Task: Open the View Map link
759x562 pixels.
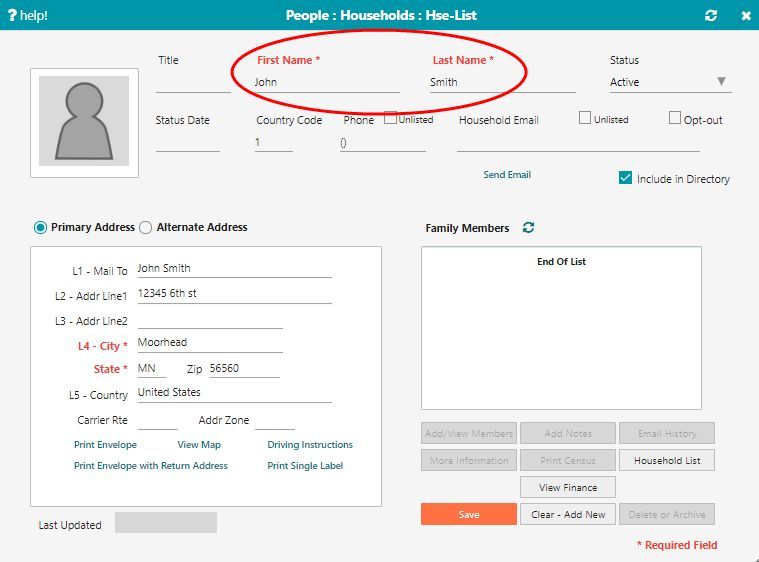Action: pyautogui.click(x=198, y=444)
